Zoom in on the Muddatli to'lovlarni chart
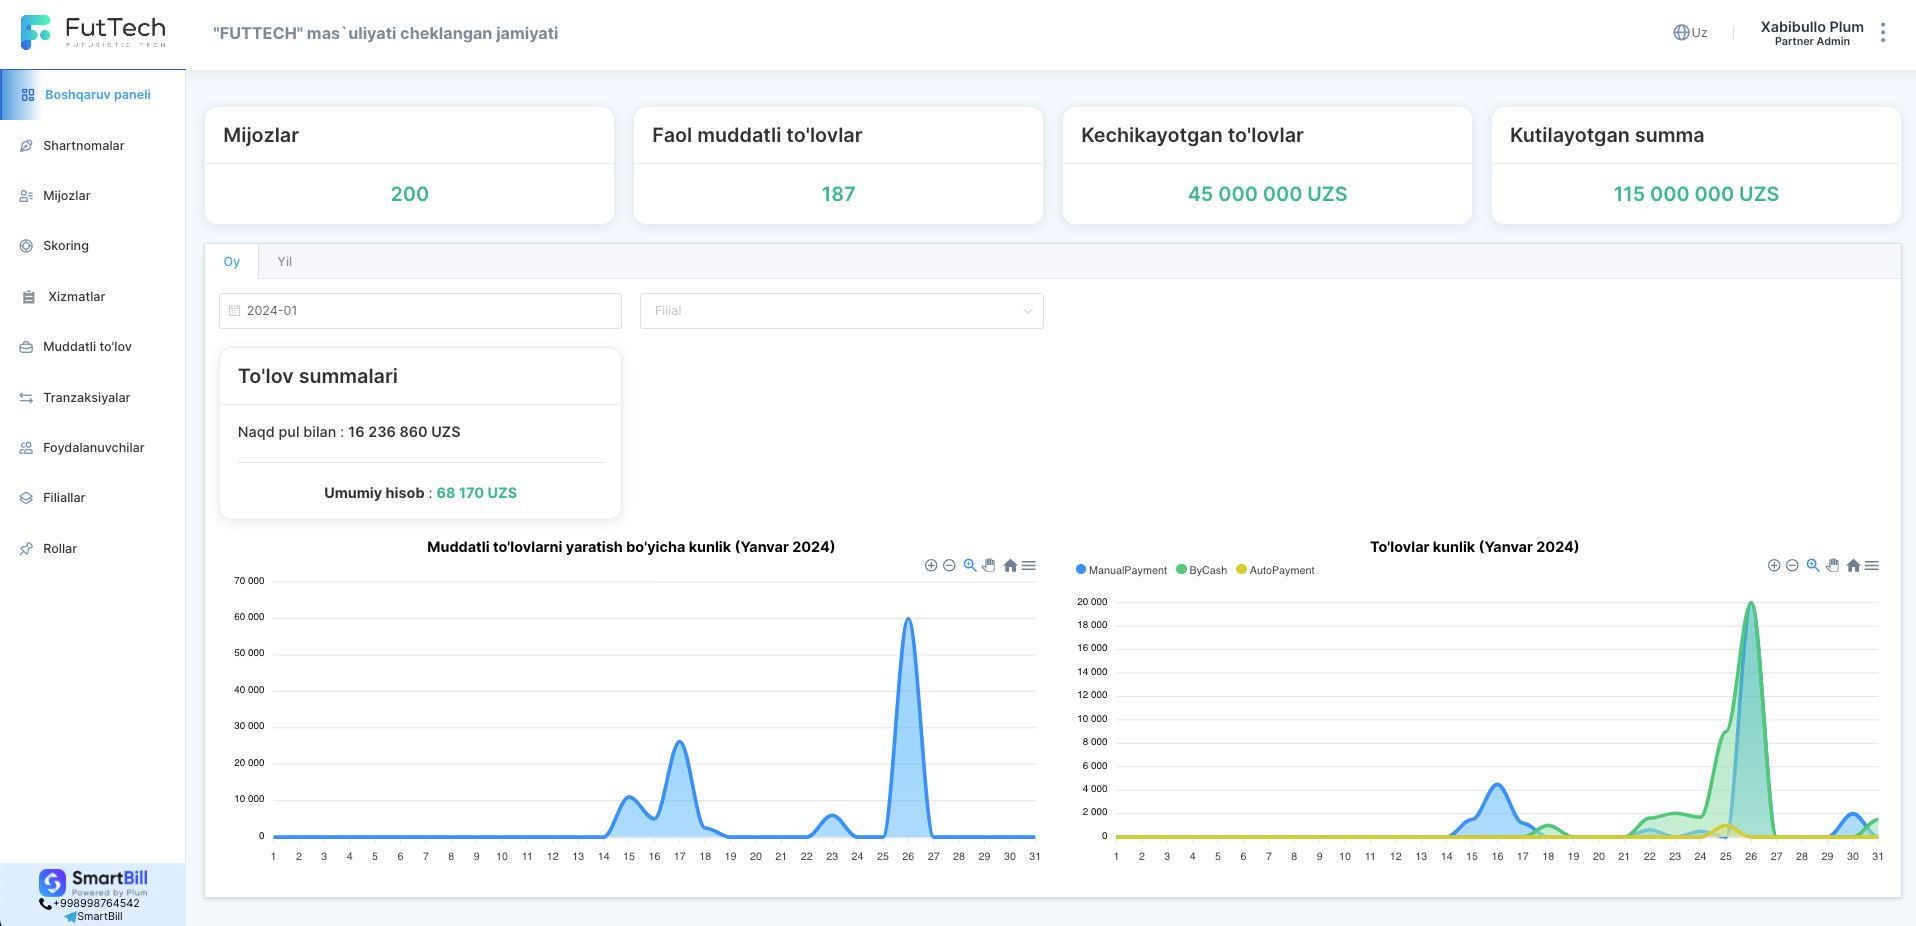The image size is (1916, 926). 931,566
